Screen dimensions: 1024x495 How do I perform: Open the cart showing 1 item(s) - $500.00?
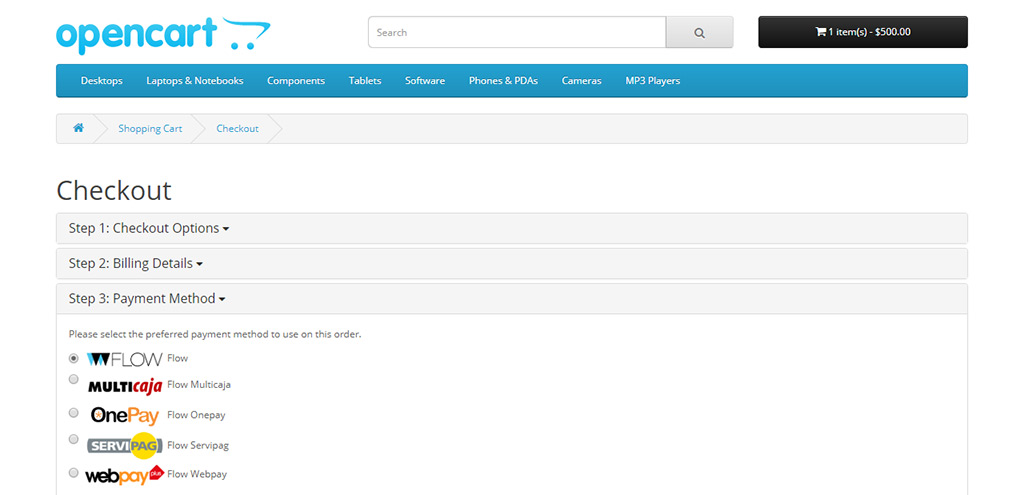(863, 32)
